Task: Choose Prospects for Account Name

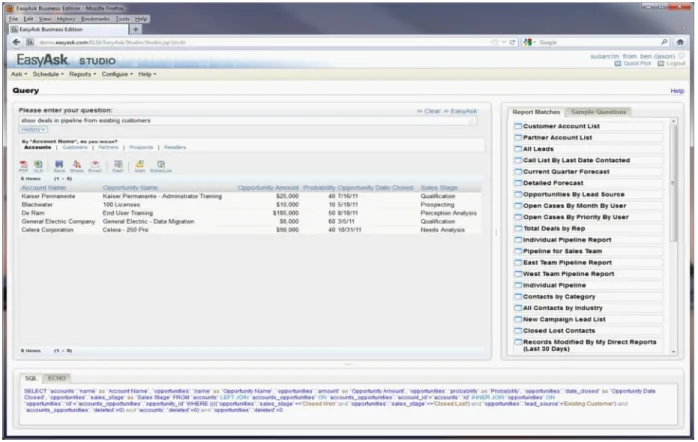Action: click(141, 147)
